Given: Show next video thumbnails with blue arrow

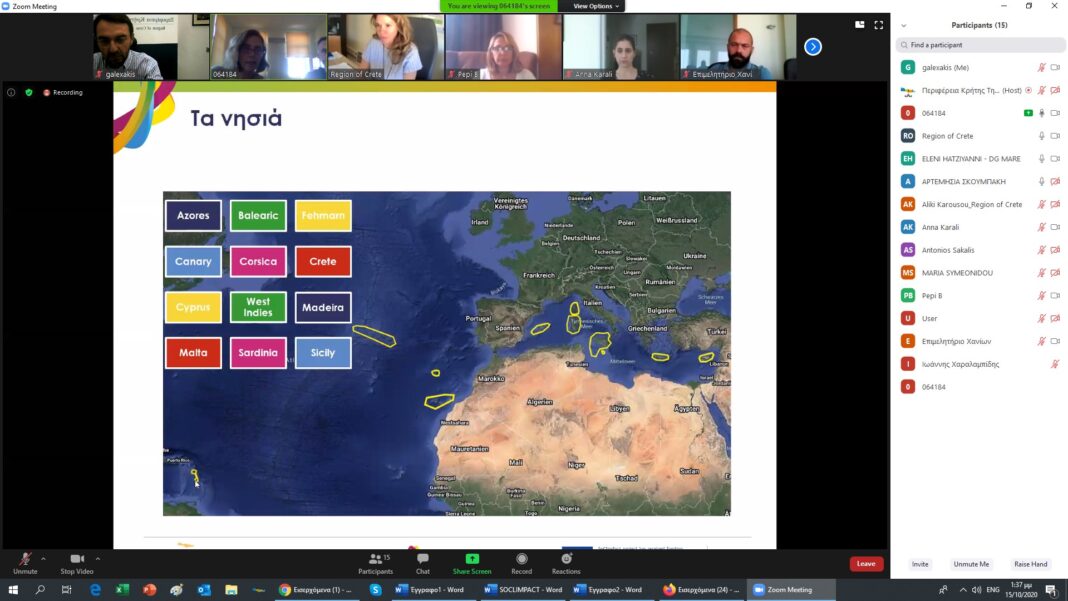Looking at the screenshot, I should point(813,46).
